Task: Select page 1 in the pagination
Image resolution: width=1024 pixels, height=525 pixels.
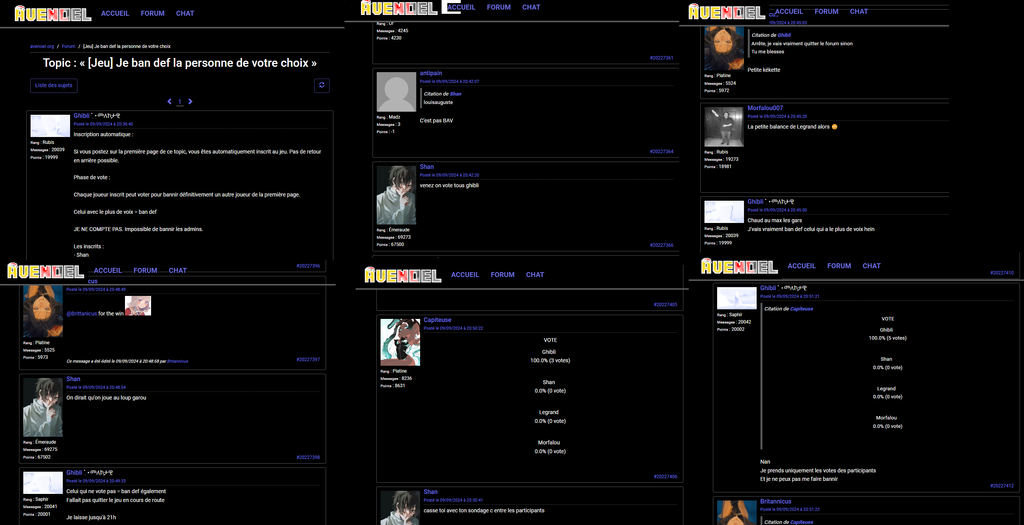Action: pyautogui.click(x=180, y=102)
